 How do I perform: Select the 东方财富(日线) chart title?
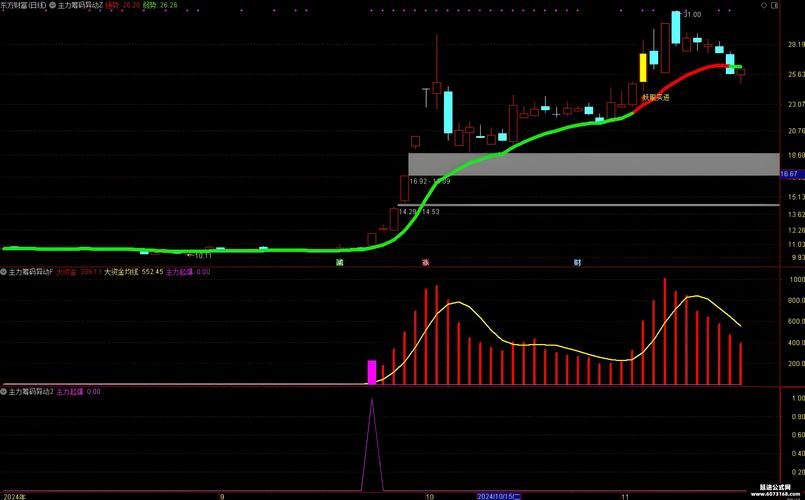23,5
